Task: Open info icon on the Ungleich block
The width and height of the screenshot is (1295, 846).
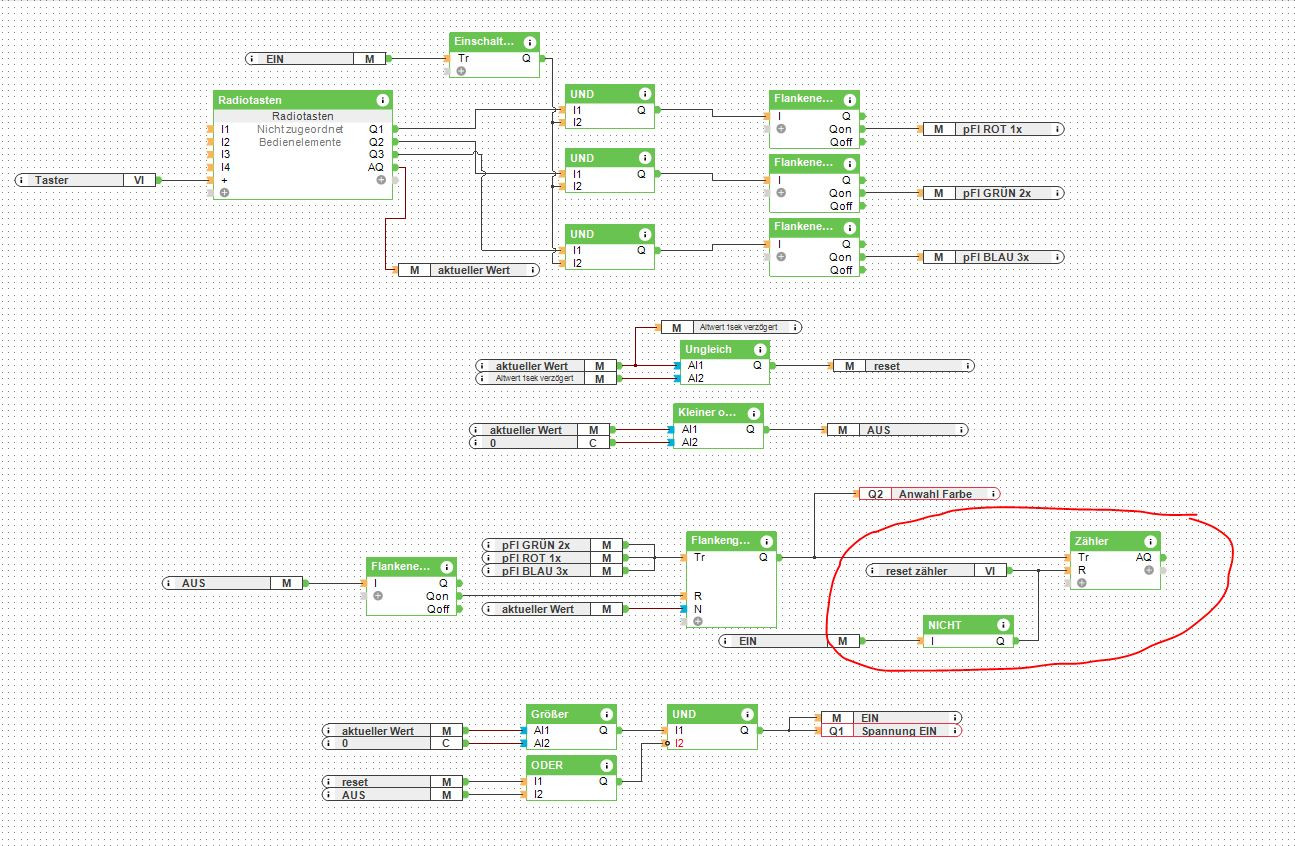Action: coord(759,350)
